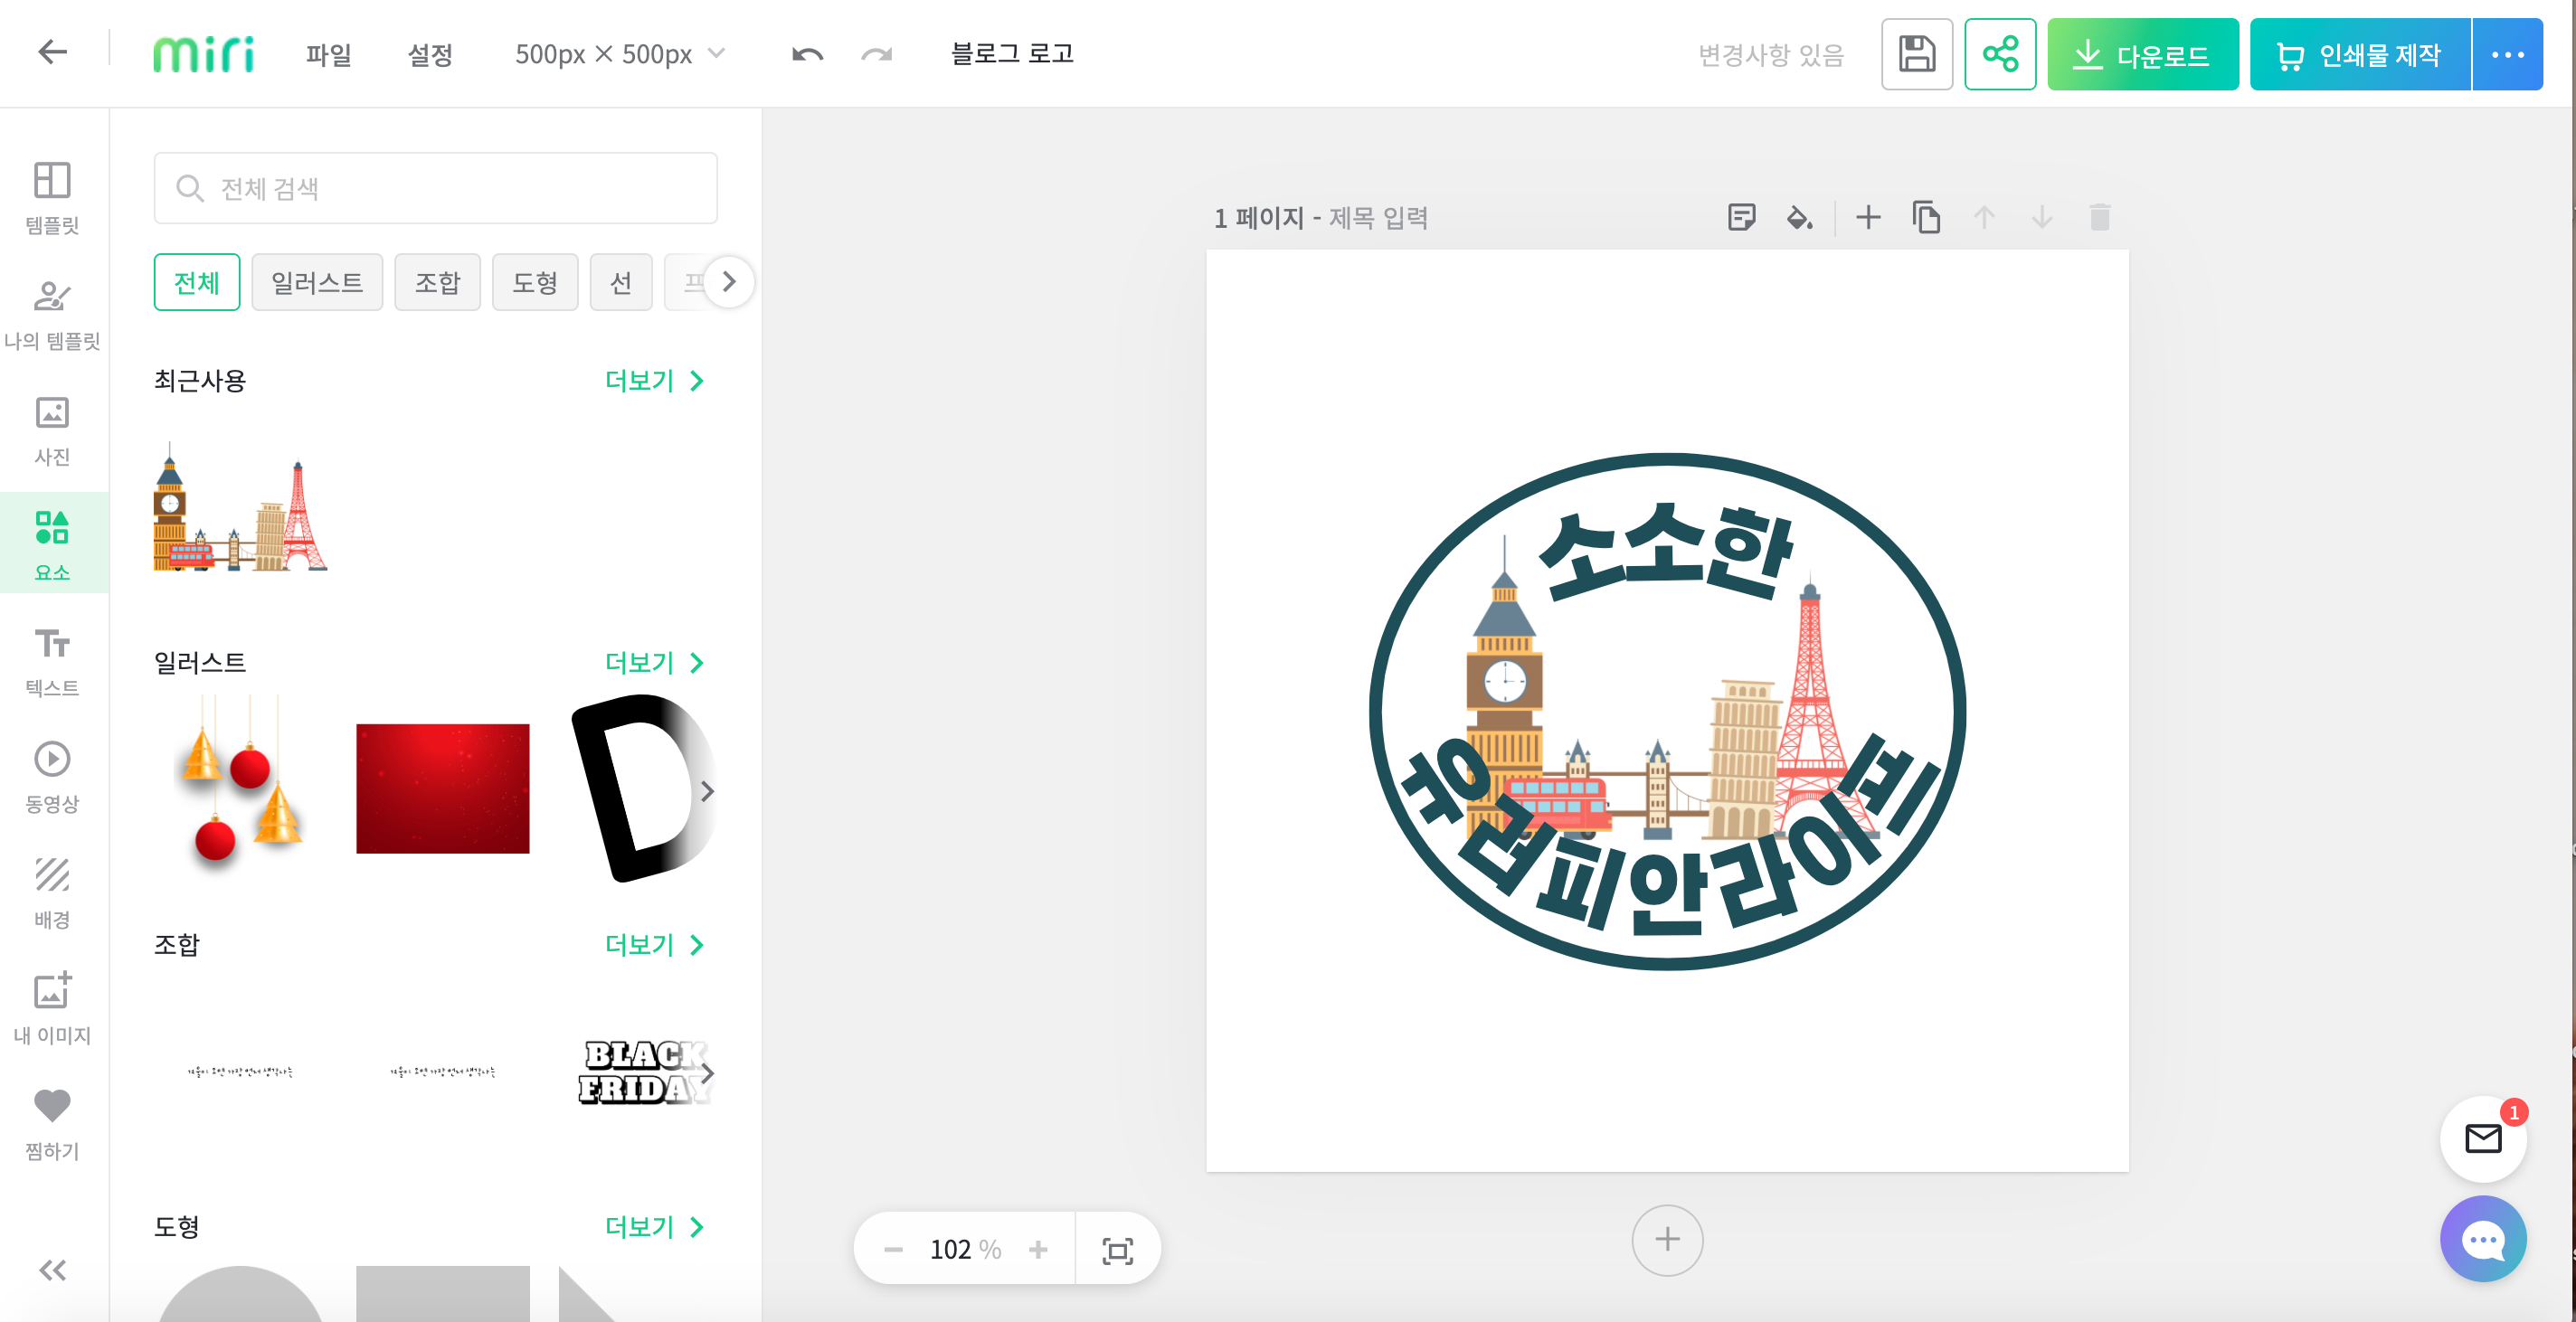The width and height of the screenshot is (2576, 1322).
Task: Select the 도형 filter chip
Action: 535,283
